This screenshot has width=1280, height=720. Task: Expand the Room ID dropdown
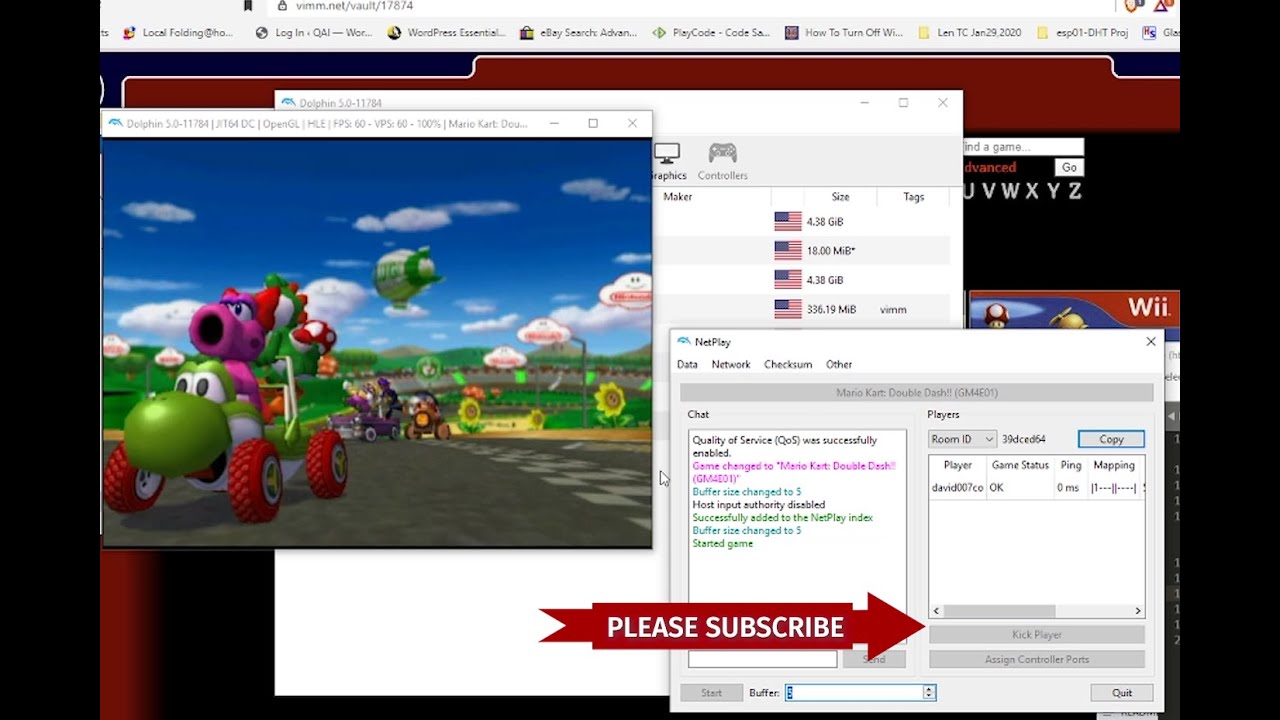click(x=962, y=439)
